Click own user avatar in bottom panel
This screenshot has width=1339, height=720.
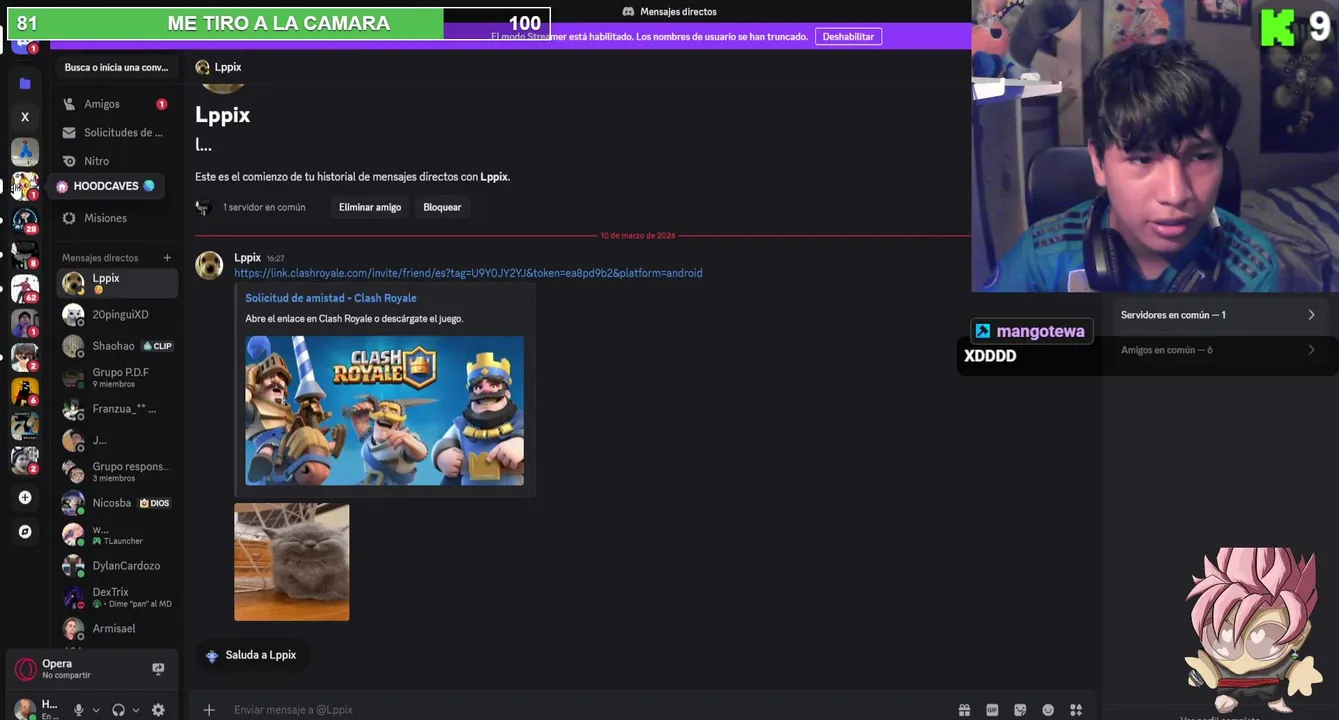pos(25,709)
